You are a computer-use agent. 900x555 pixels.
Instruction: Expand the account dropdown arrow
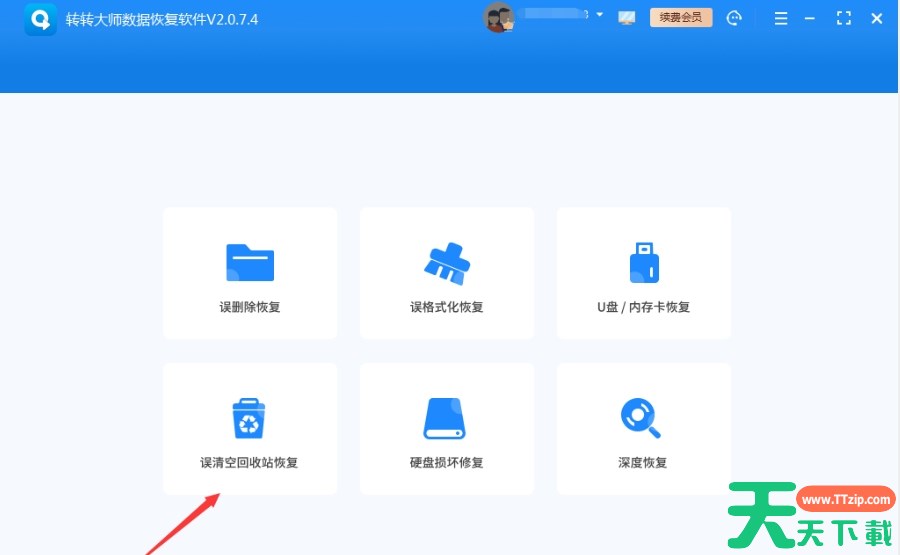[599, 15]
